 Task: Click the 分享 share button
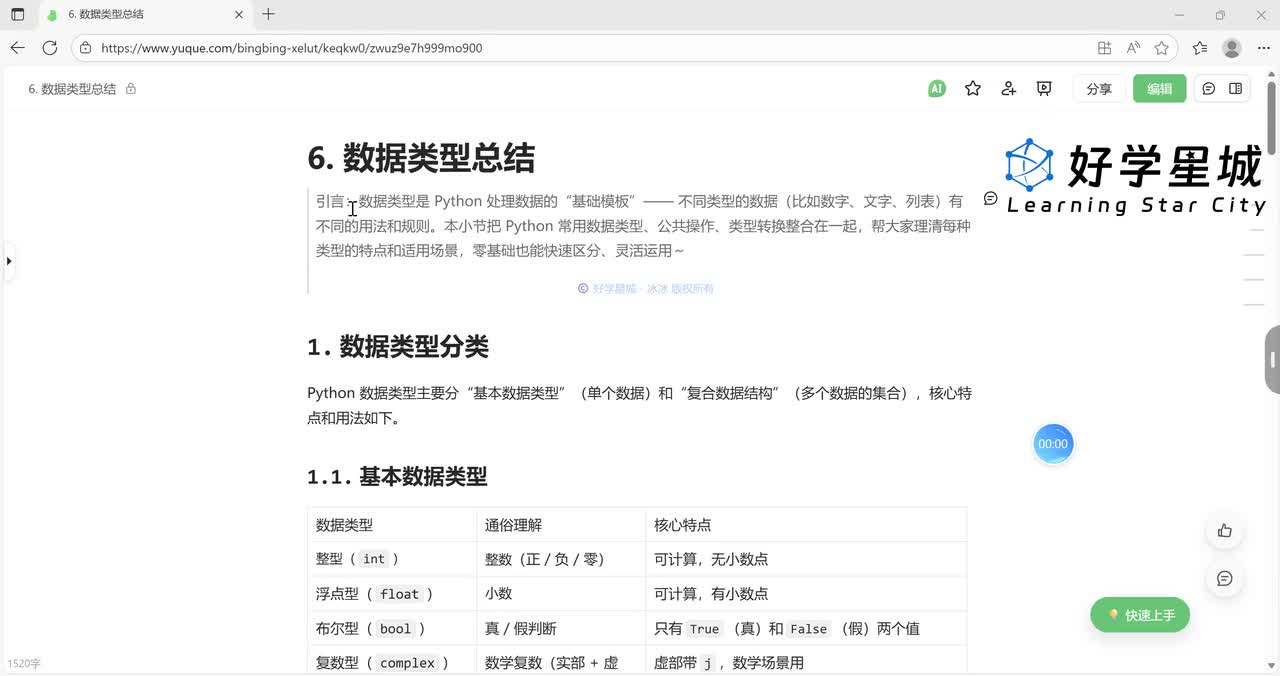(x=1099, y=89)
